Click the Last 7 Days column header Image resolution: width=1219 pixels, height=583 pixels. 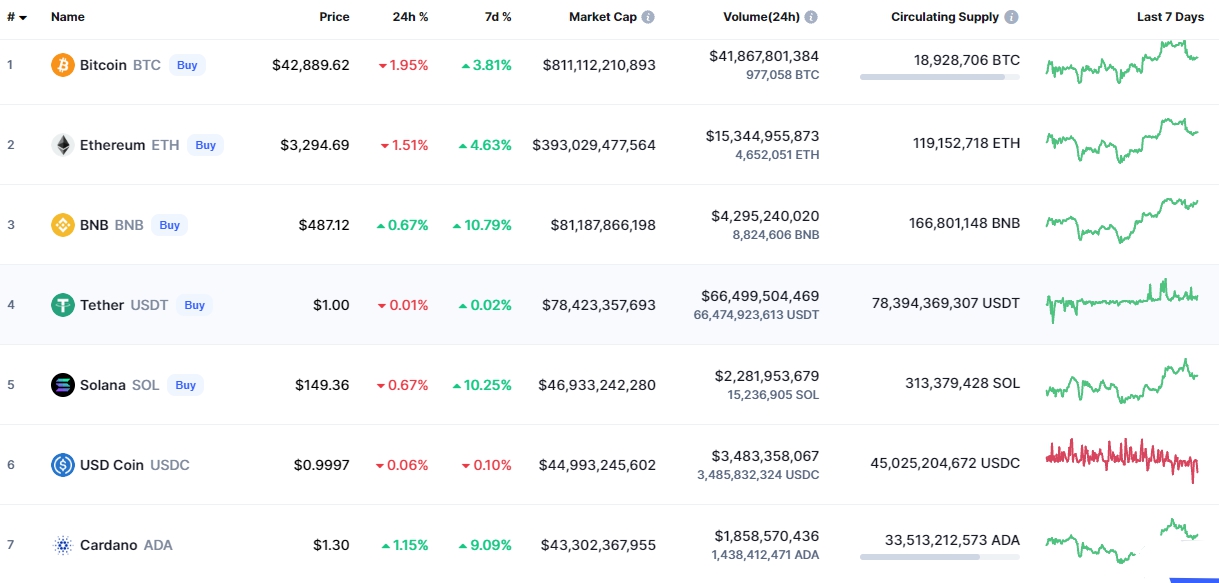1170,17
